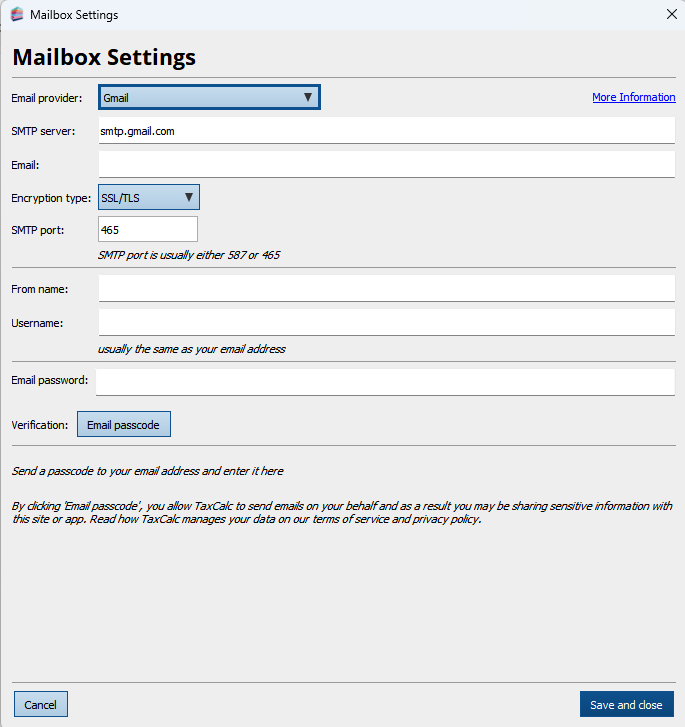685x727 pixels.
Task: Click into the Username input field
Action: coord(386,322)
